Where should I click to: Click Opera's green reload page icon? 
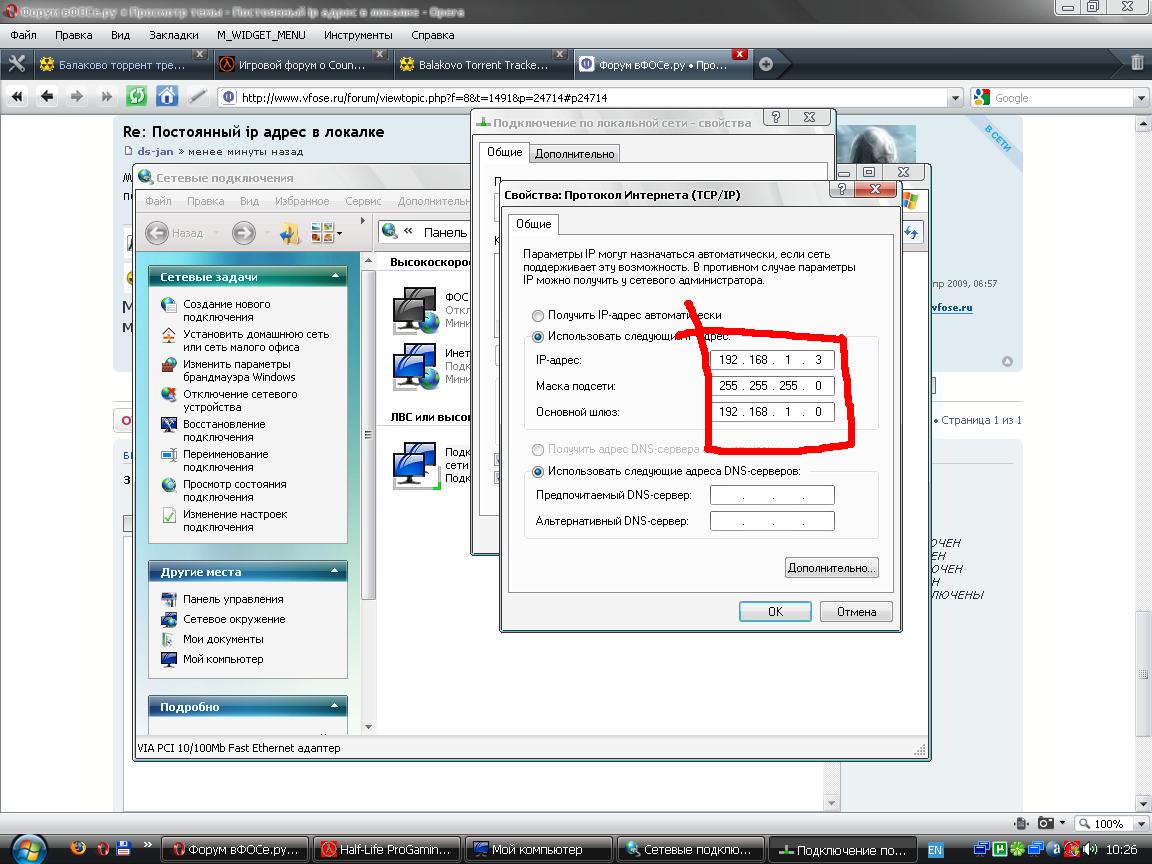137,97
